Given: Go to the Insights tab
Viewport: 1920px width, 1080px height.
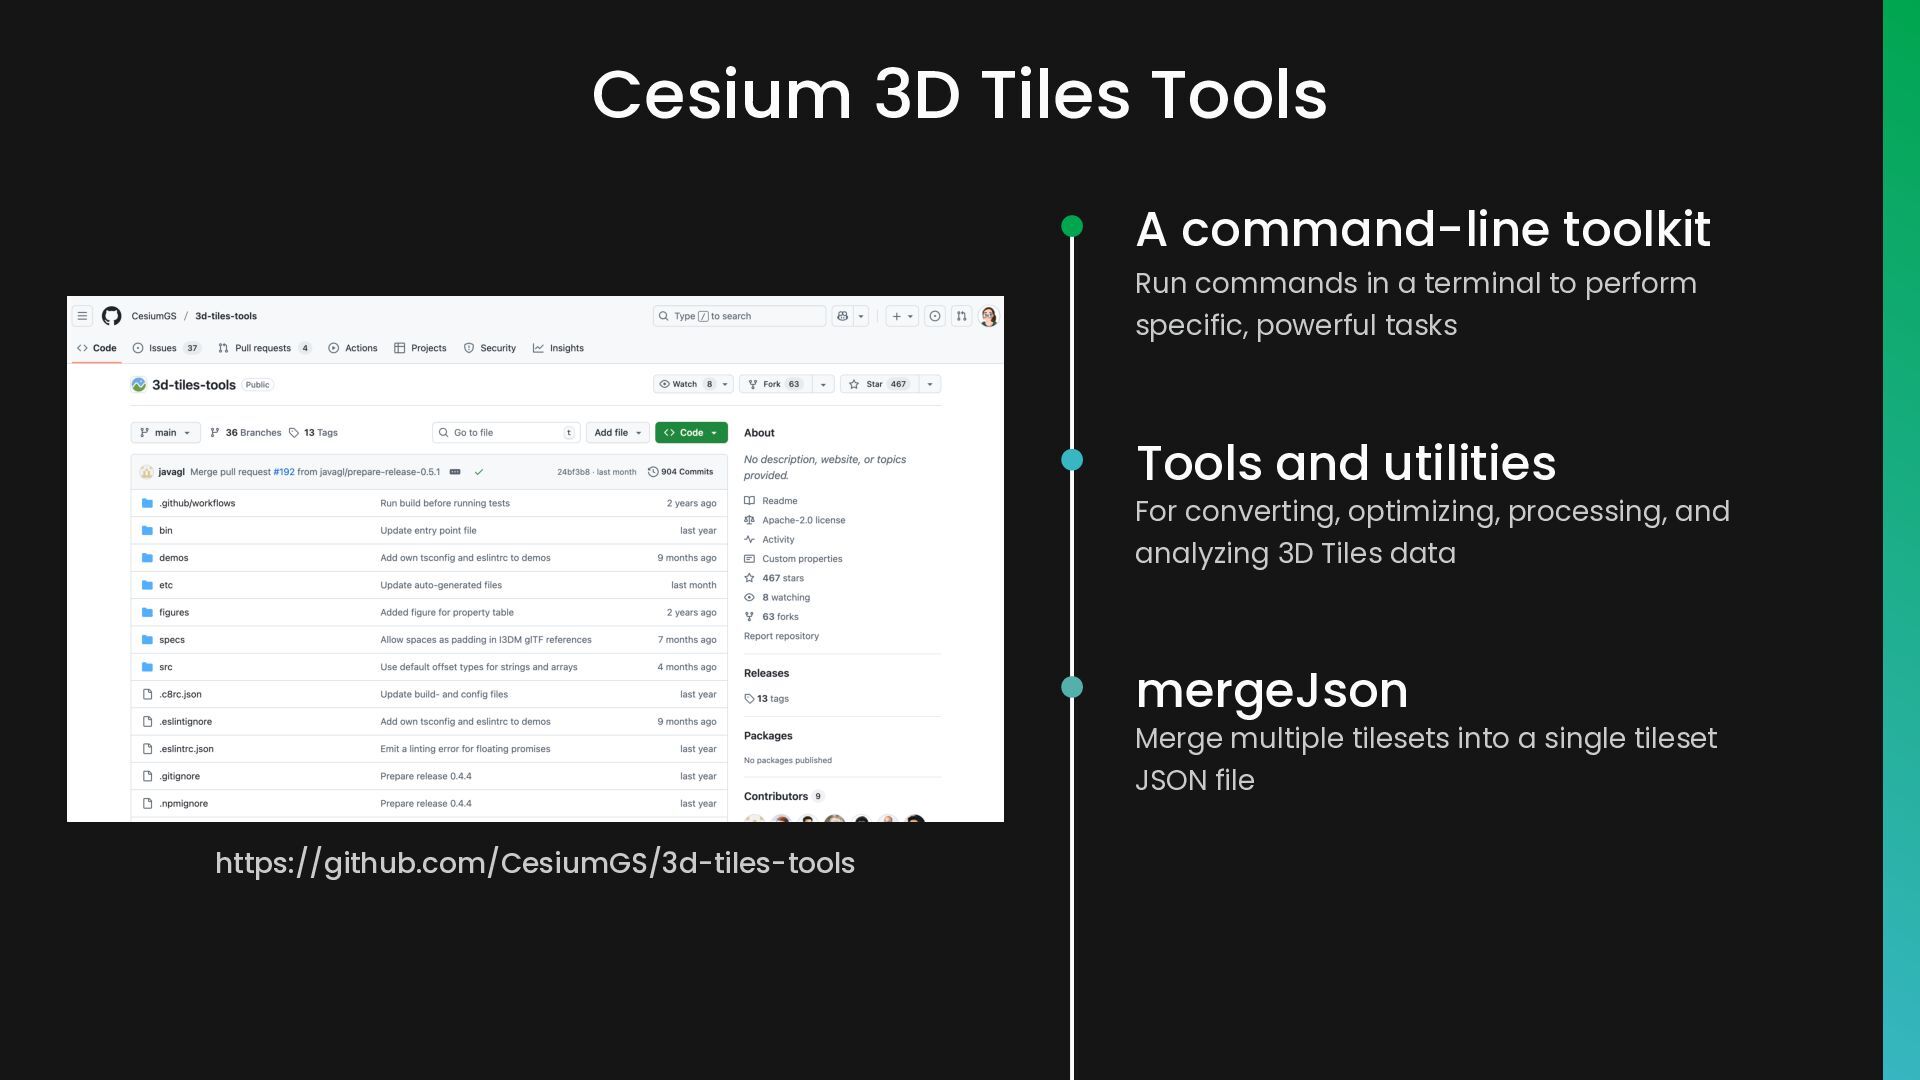Looking at the screenshot, I should tap(566, 348).
